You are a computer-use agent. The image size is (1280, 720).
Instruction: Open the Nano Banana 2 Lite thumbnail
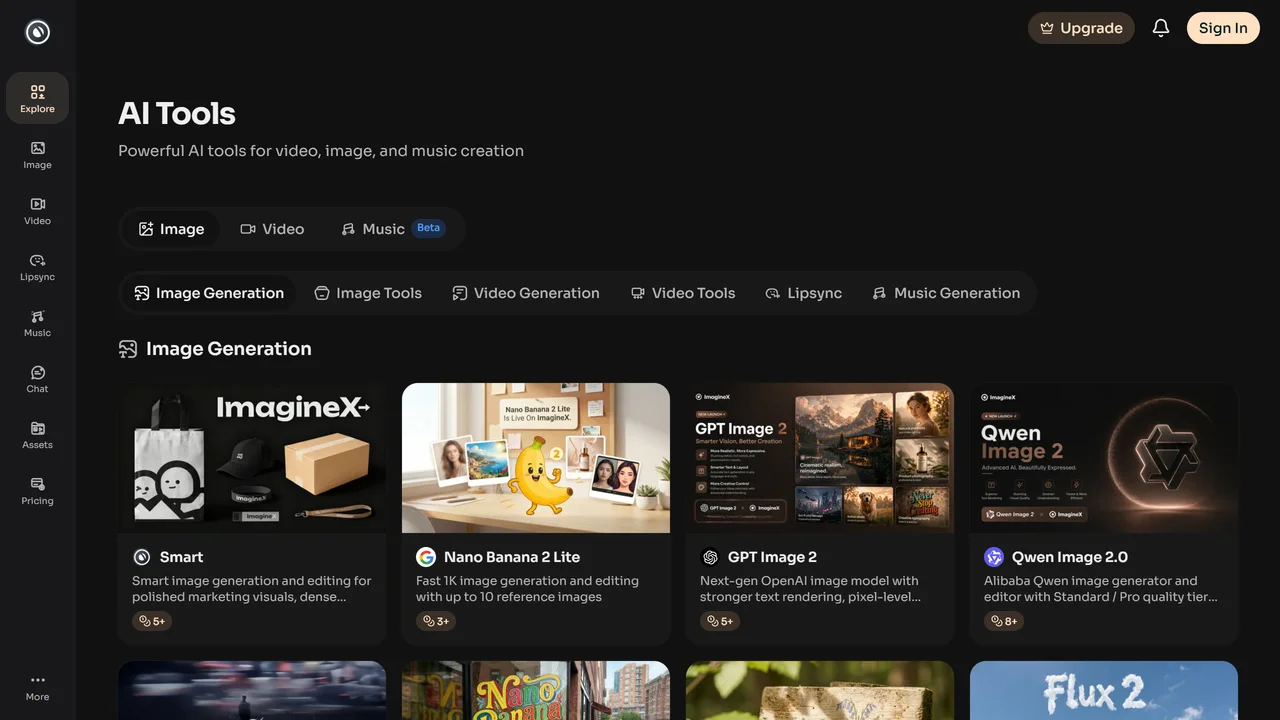[536, 458]
